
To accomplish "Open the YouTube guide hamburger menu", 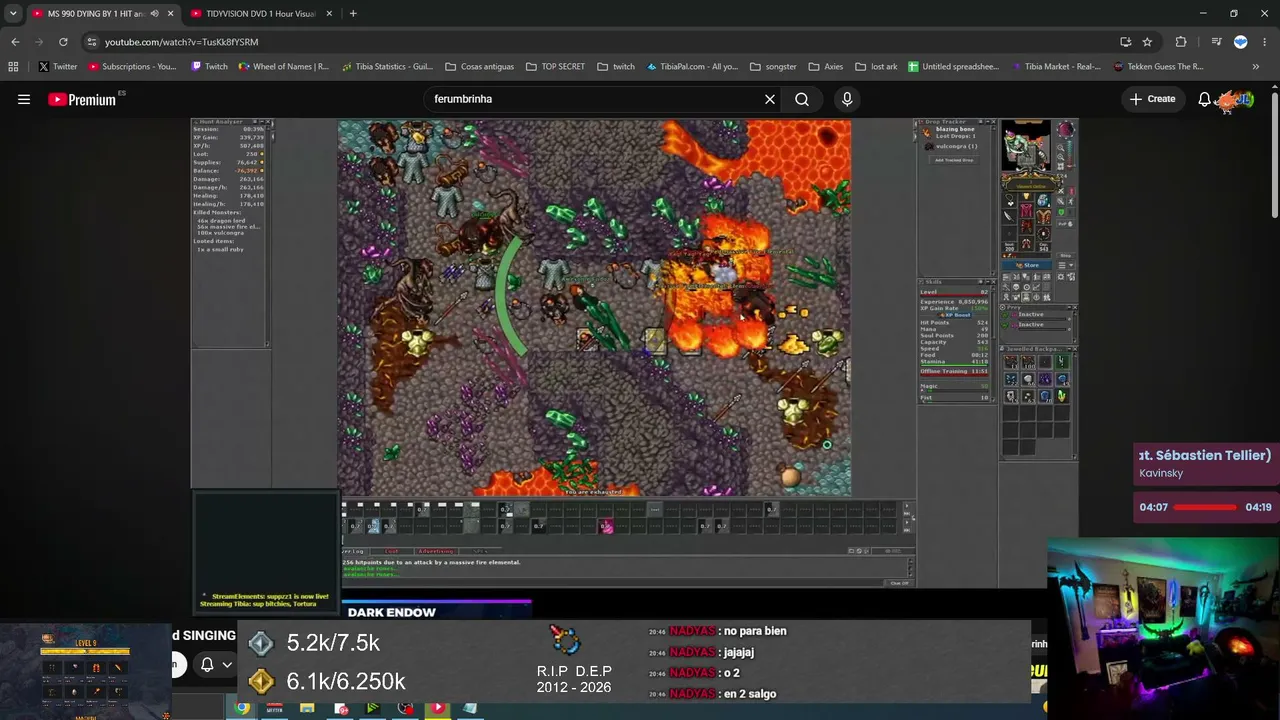I will (24, 99).
